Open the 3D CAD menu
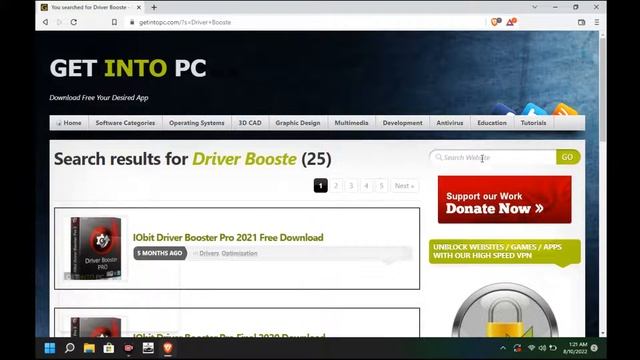The height and width of the screenshot is (360, 640). pyautogui.click(x=250, y=123)
